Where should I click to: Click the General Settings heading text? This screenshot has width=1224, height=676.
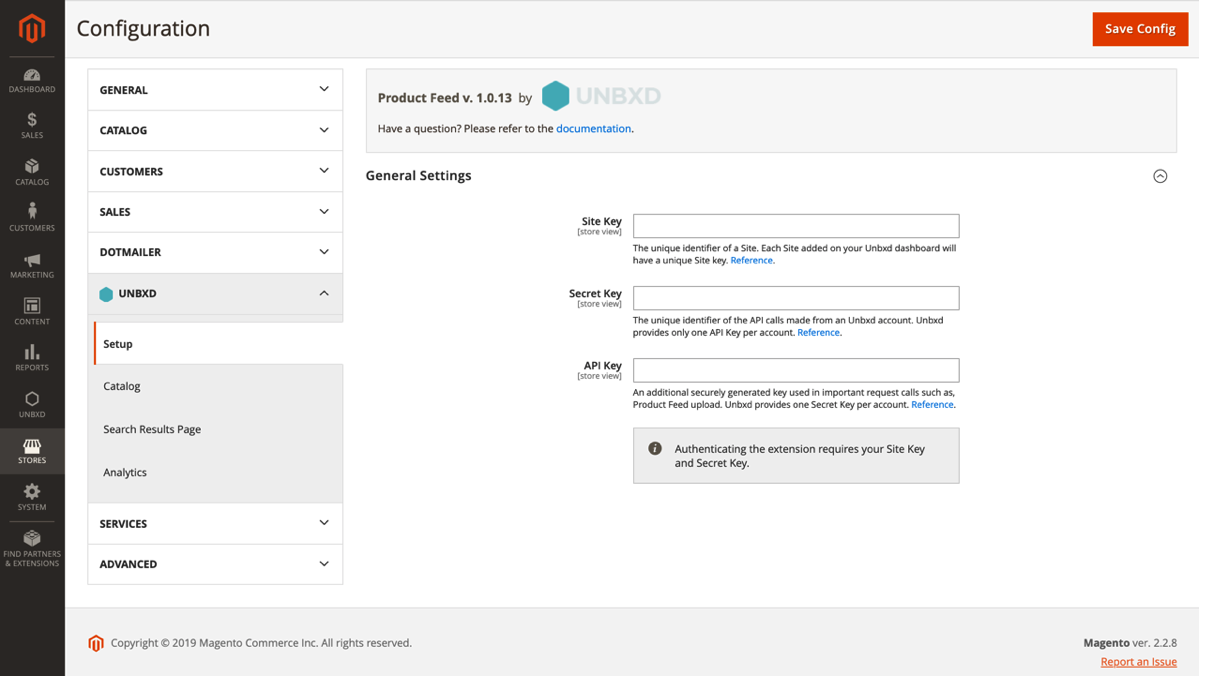(418, 175)
